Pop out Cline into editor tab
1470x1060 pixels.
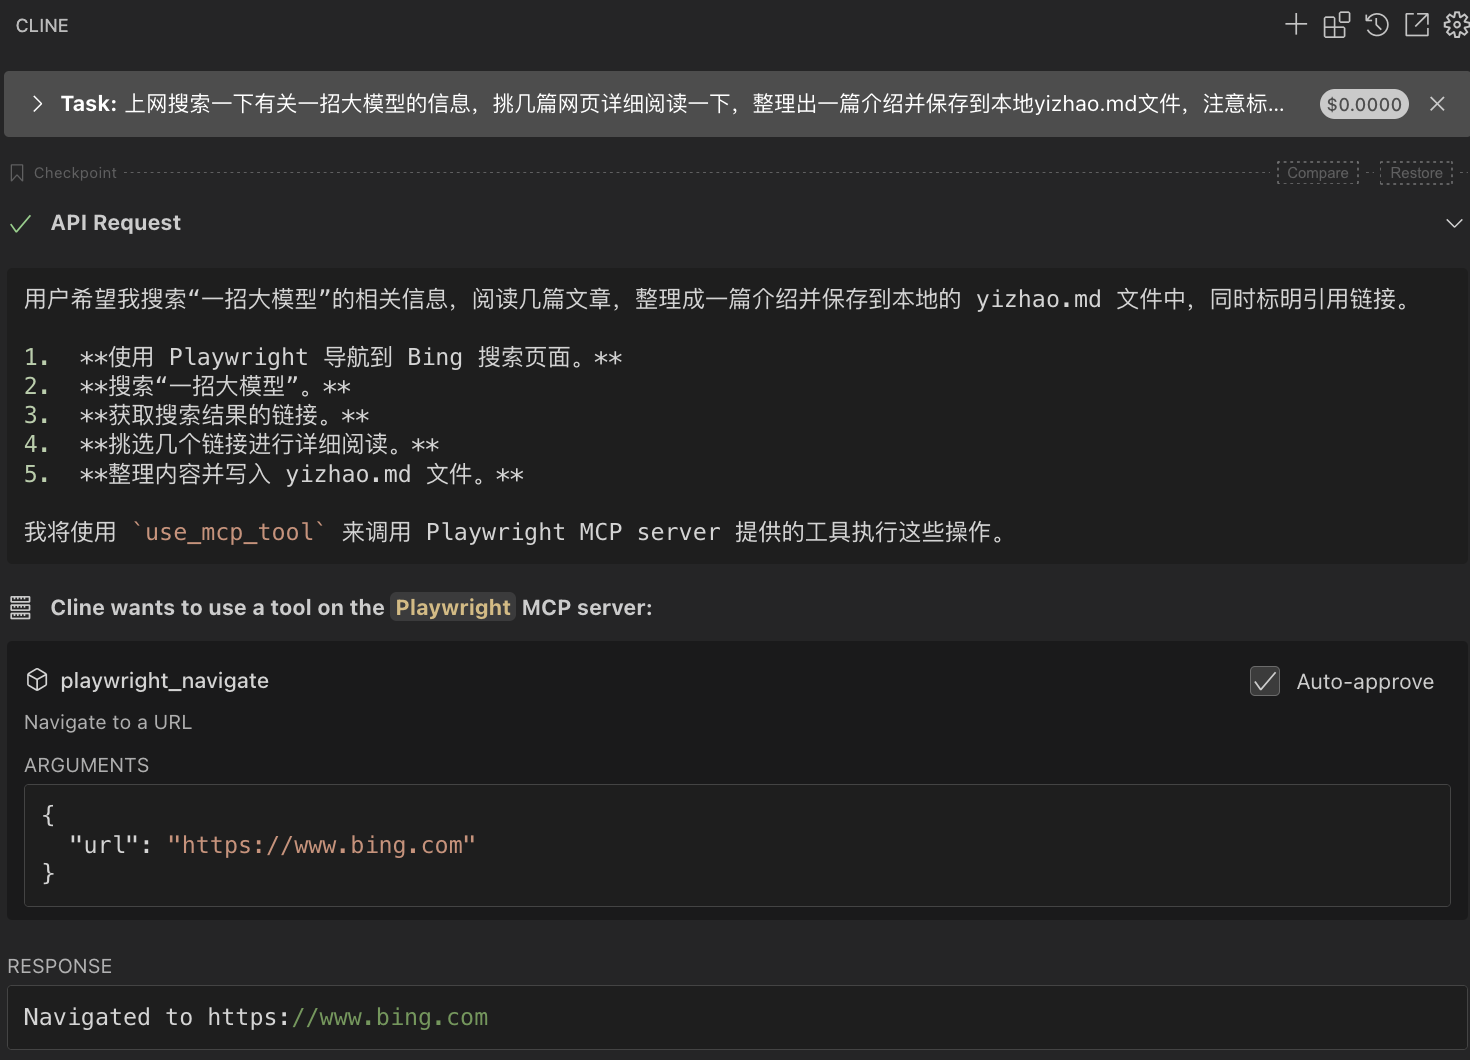(1417, 25)
